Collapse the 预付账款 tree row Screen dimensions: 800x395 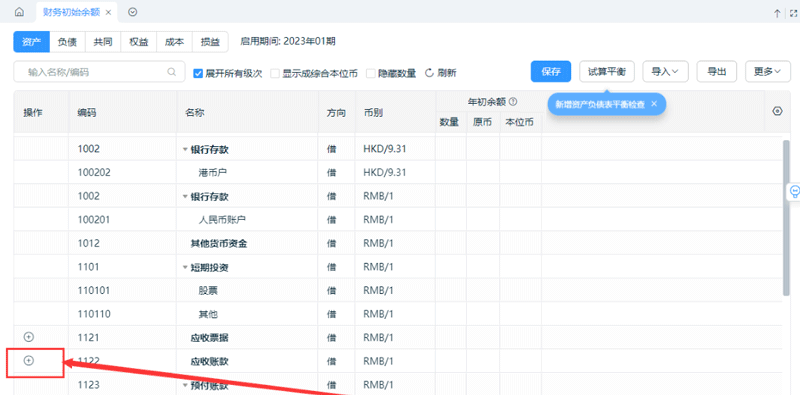185,385
